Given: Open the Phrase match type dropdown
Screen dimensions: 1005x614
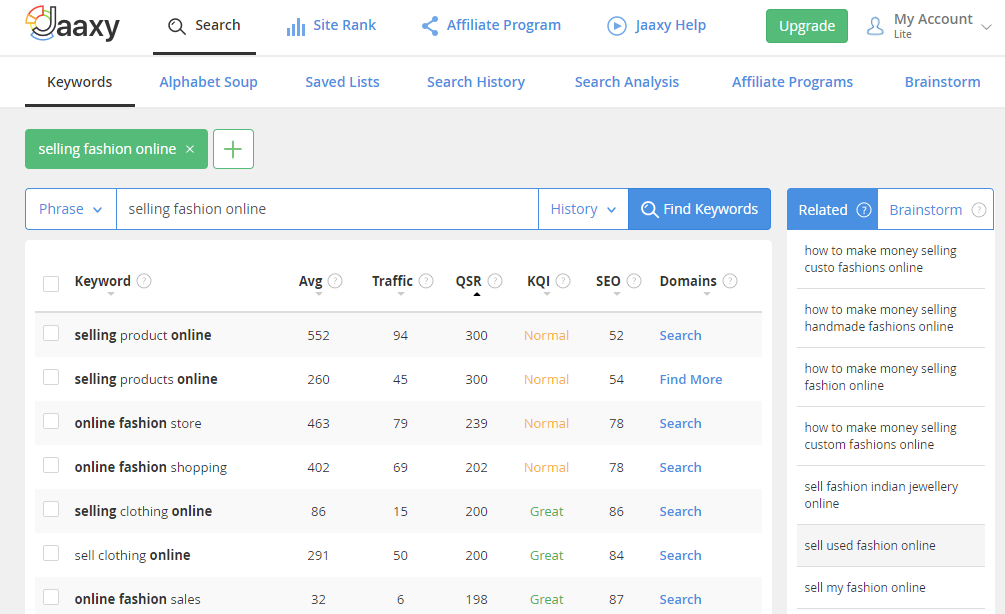Looking at the screenshot, I should (x=71, y=209).
